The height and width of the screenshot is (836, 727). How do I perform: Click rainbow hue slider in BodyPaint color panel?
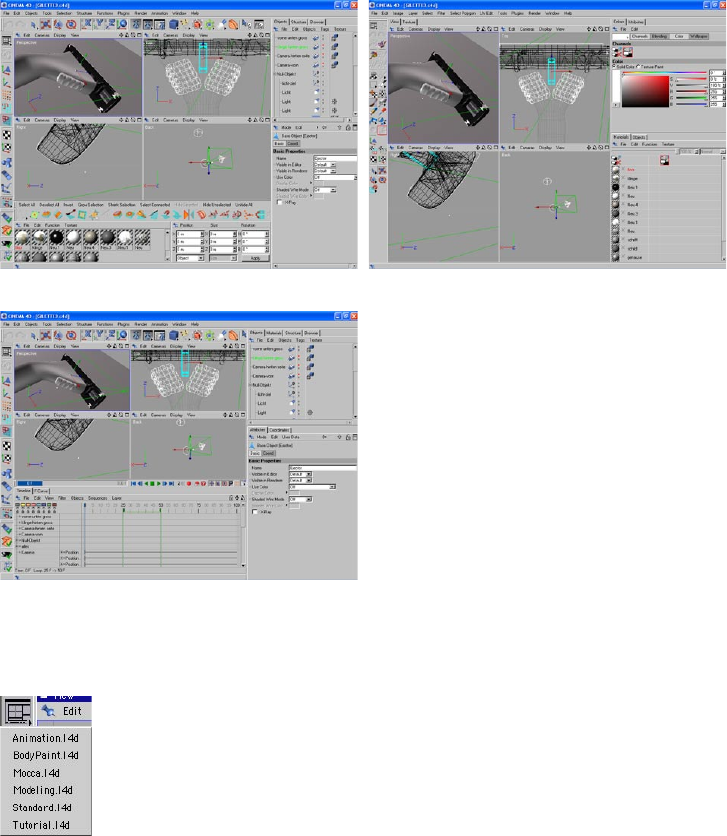tap(665, 72)
